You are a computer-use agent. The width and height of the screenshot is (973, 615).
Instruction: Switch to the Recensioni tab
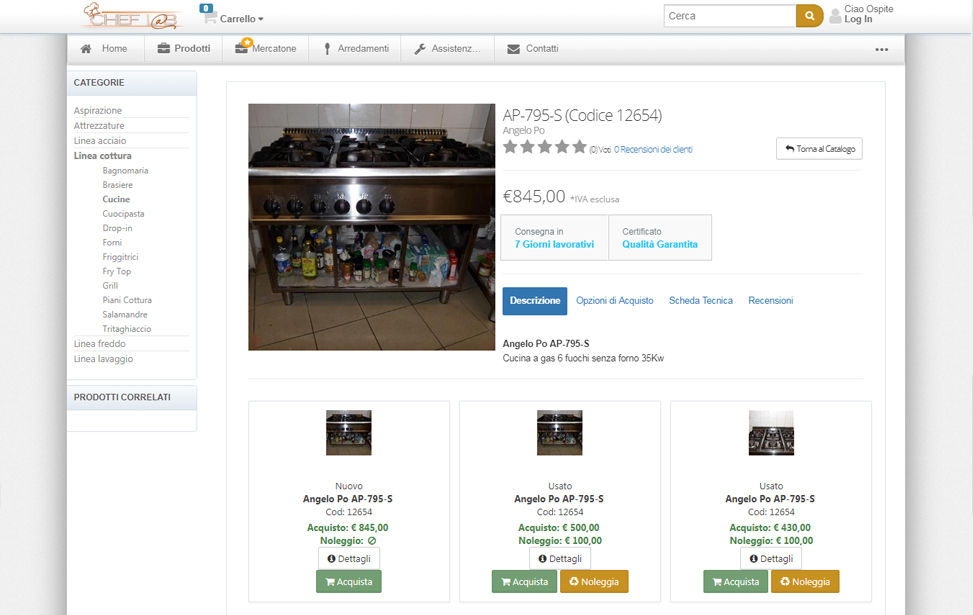tap(770, 300)
